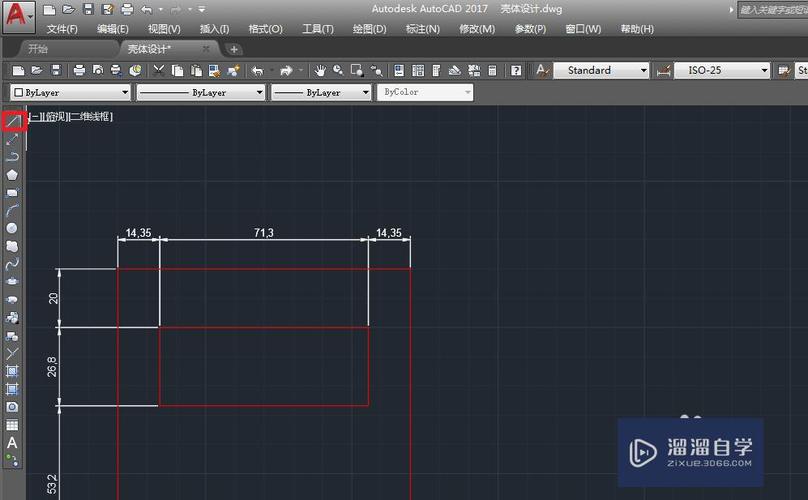Image resolution: width=808 pixels, height=500 pixels.
Task: Open the ISO-25 dimension style dropdown
Action: click(x=722, y=70)
